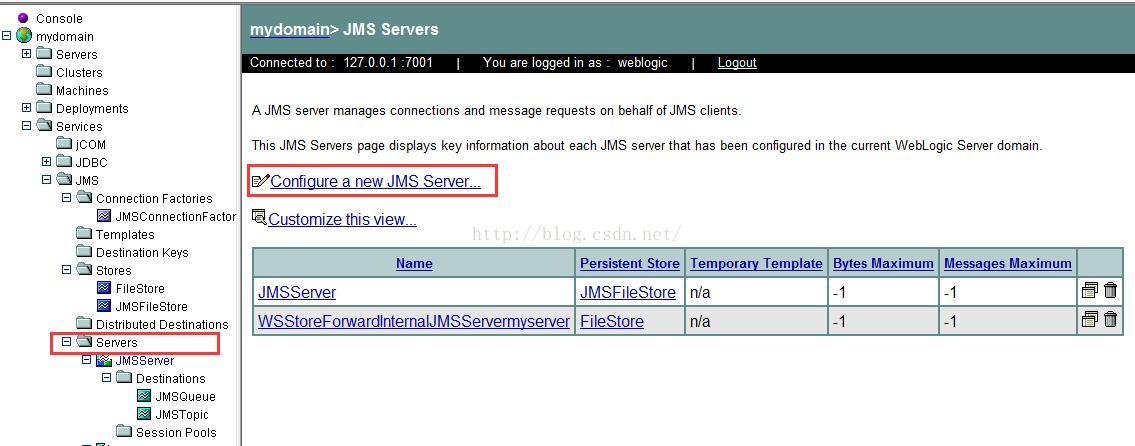Click the JMSFileStore icon in Stores tree
This screenshot has height=446, width=1135.
[104, 306]
